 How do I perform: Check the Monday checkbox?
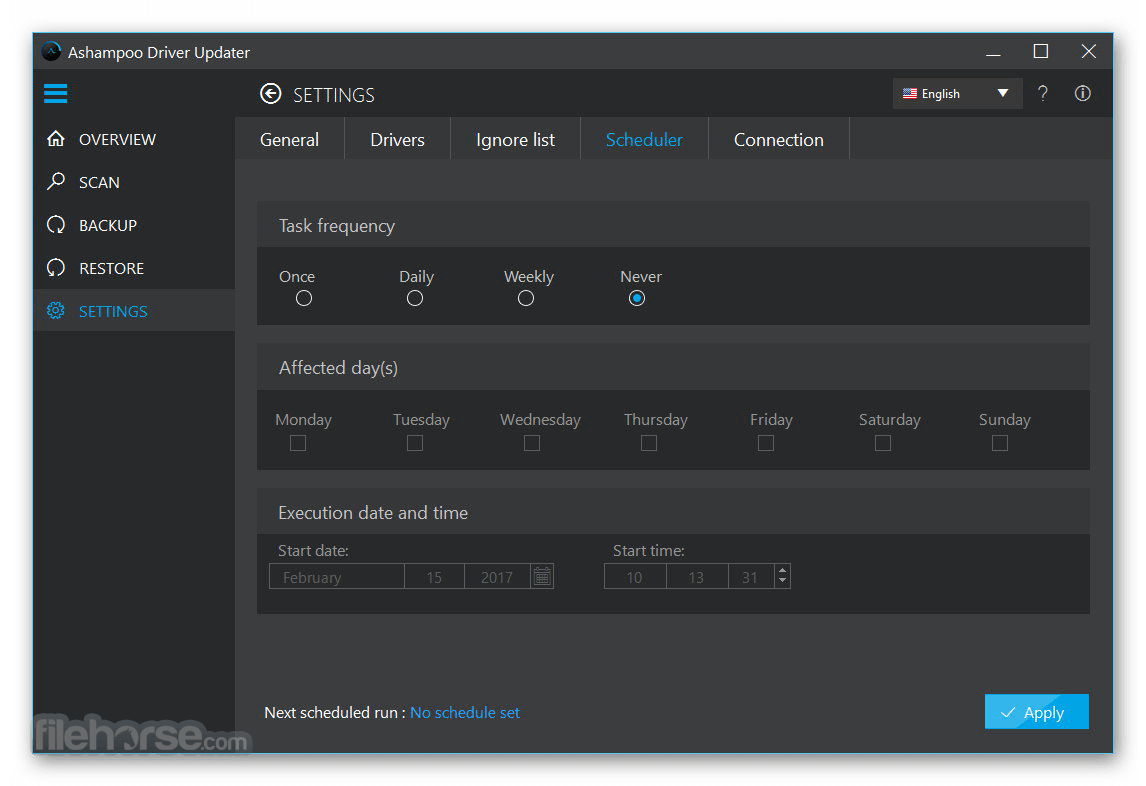tap(297, 443)
